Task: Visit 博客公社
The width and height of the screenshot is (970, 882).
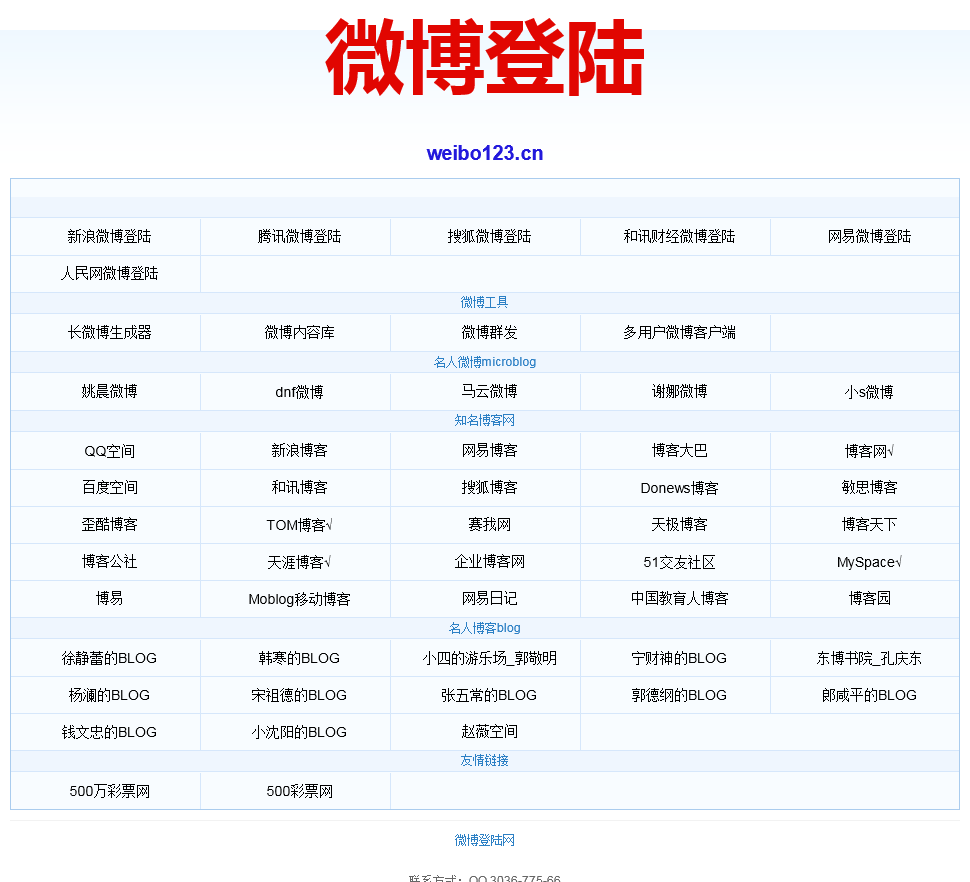Action: click(x=109, y=562)
